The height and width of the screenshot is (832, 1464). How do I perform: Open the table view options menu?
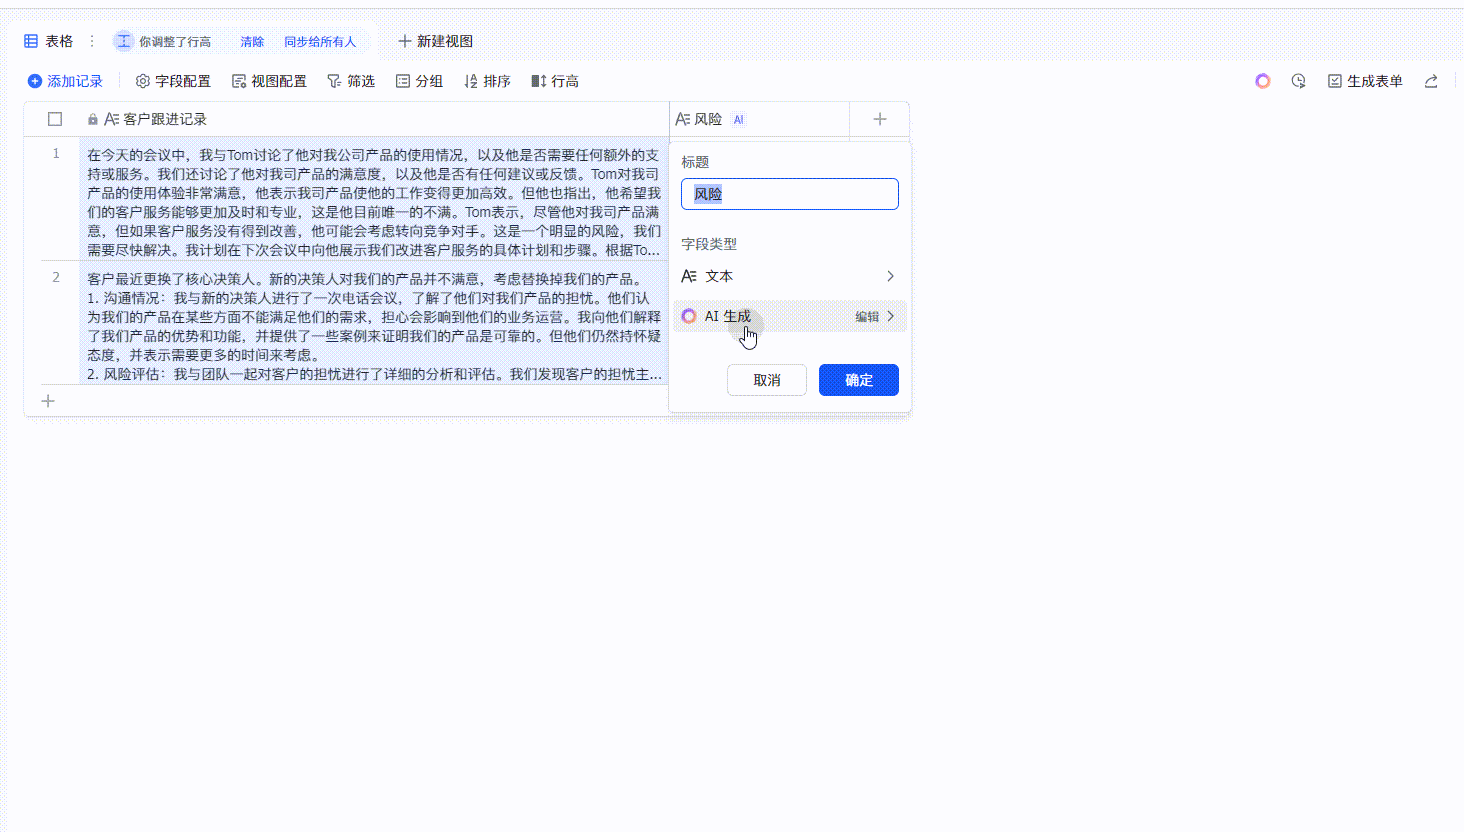(x=92, y=41)
